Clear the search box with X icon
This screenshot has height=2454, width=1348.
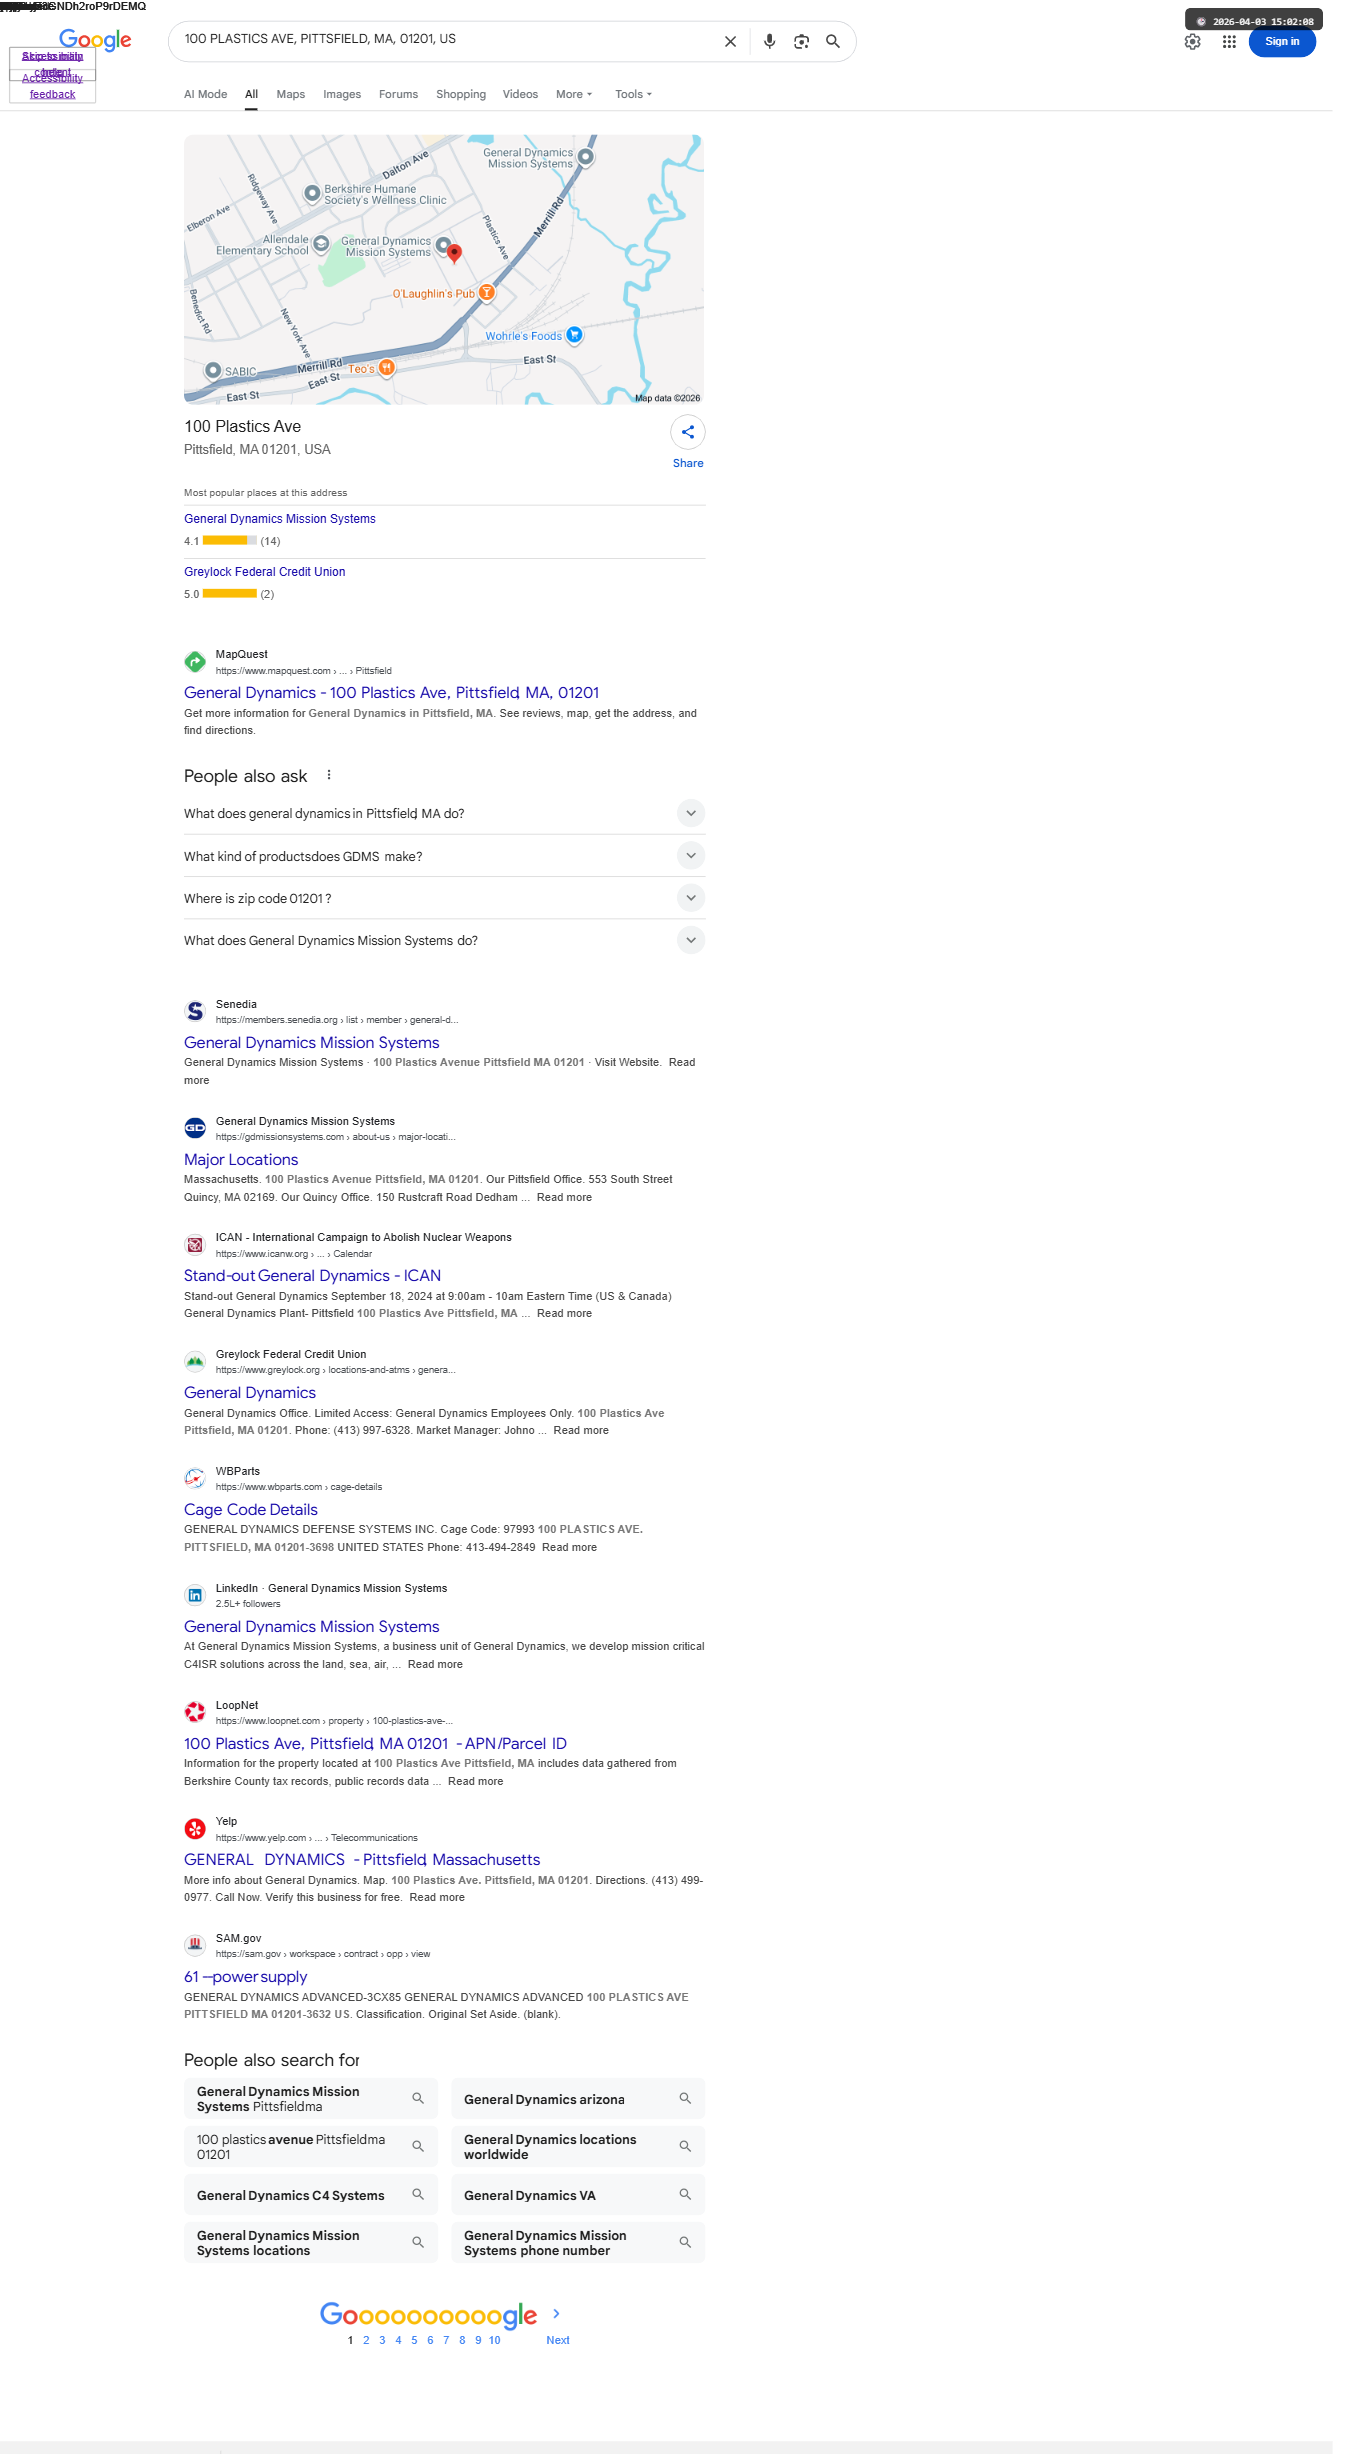pos(730,42)
